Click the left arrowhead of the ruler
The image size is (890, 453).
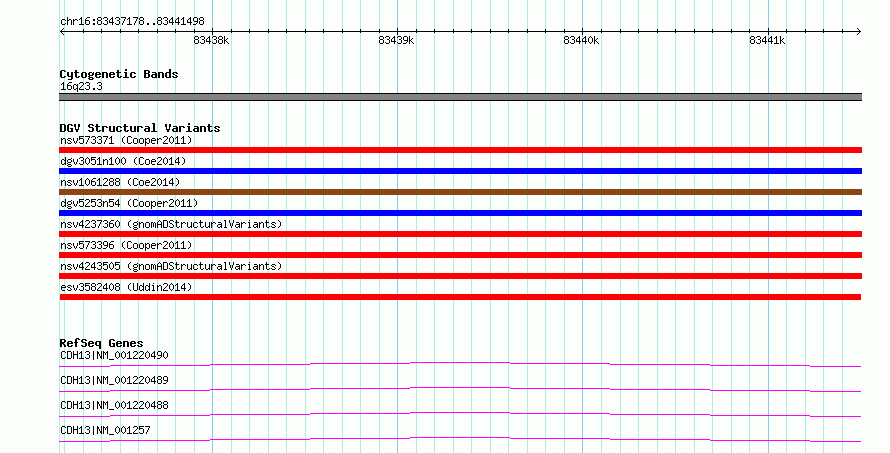pos(62,32)
